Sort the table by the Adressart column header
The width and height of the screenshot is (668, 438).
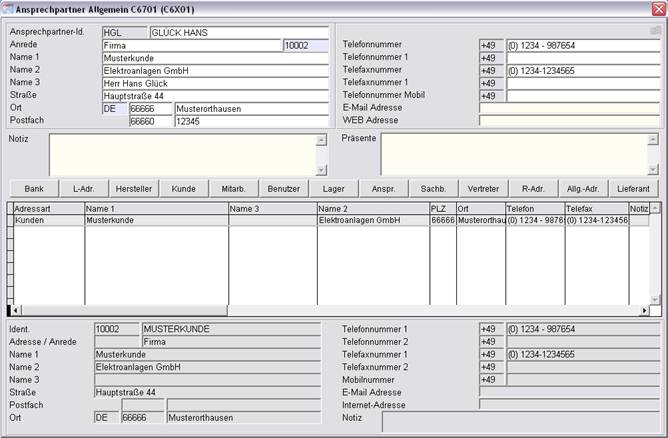(x=47, y=208)
